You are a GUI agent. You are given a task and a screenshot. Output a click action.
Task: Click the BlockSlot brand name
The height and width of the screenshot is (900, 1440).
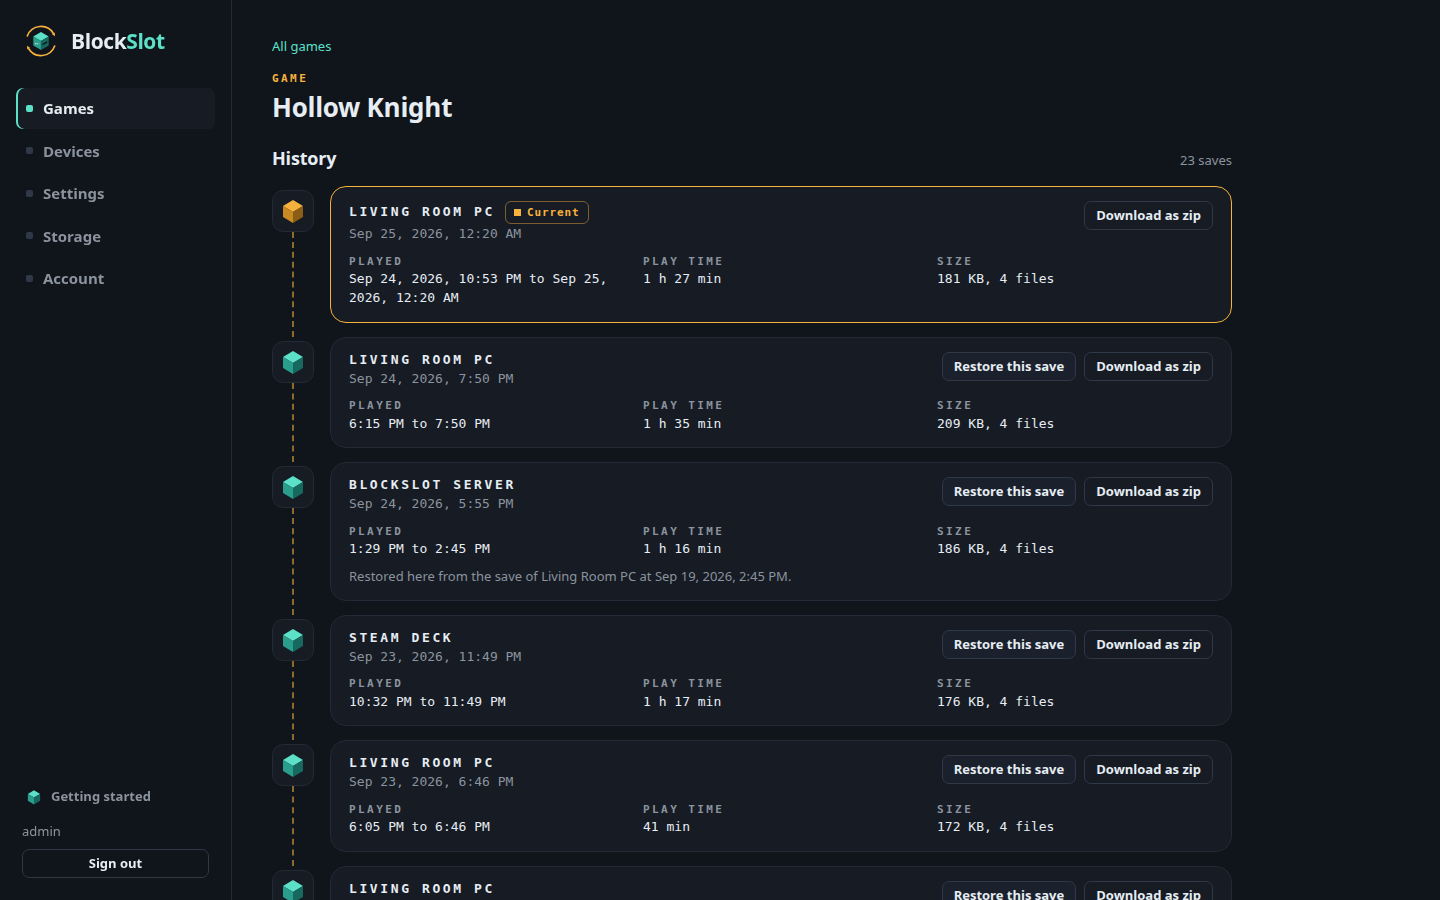tap(118, 42)
